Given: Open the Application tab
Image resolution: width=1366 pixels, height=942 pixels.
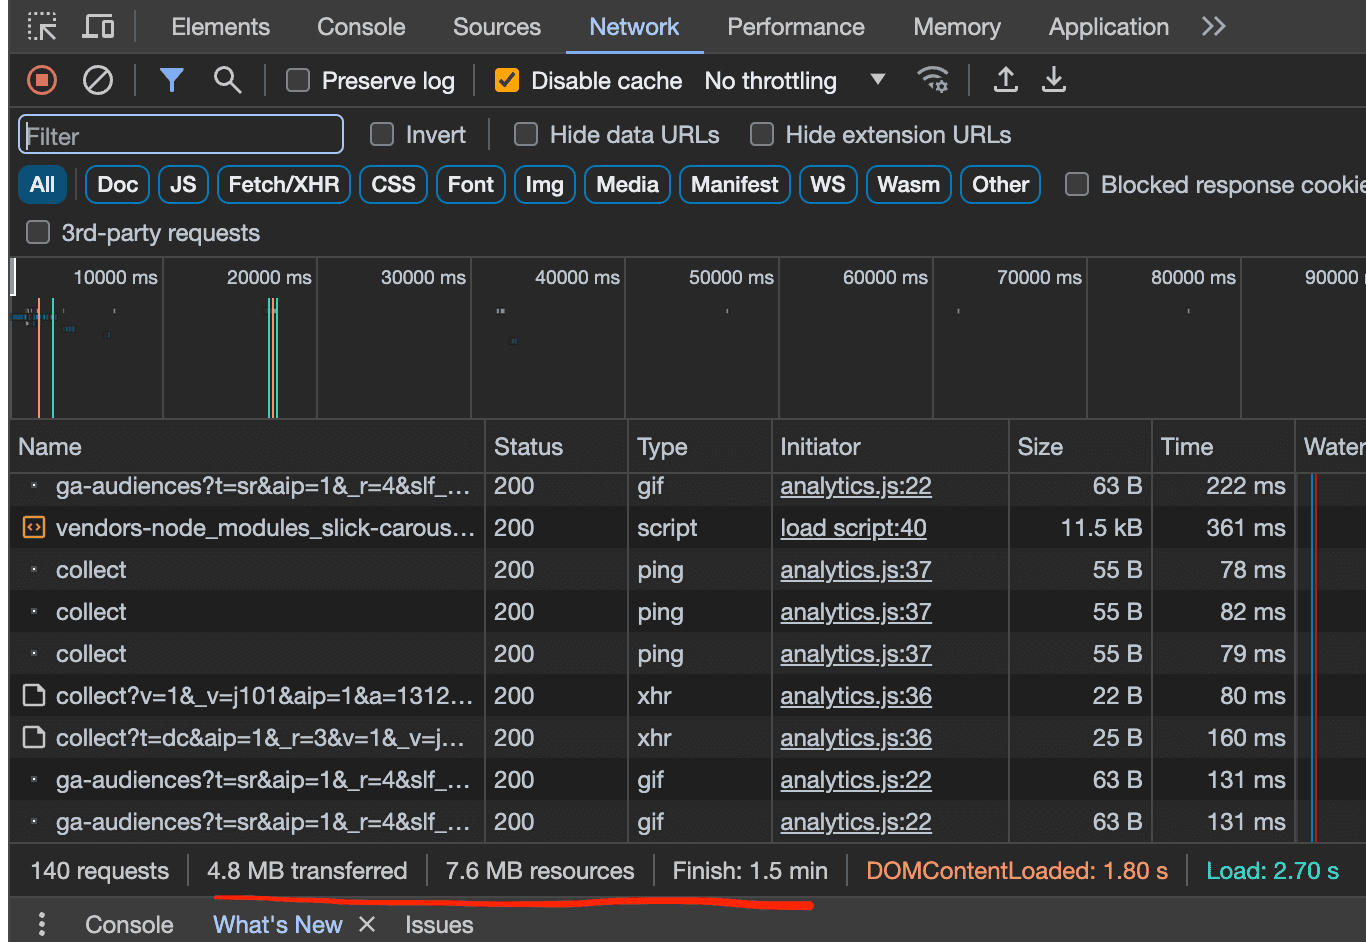Looking at the screenshot, I should click(1109, 27).
